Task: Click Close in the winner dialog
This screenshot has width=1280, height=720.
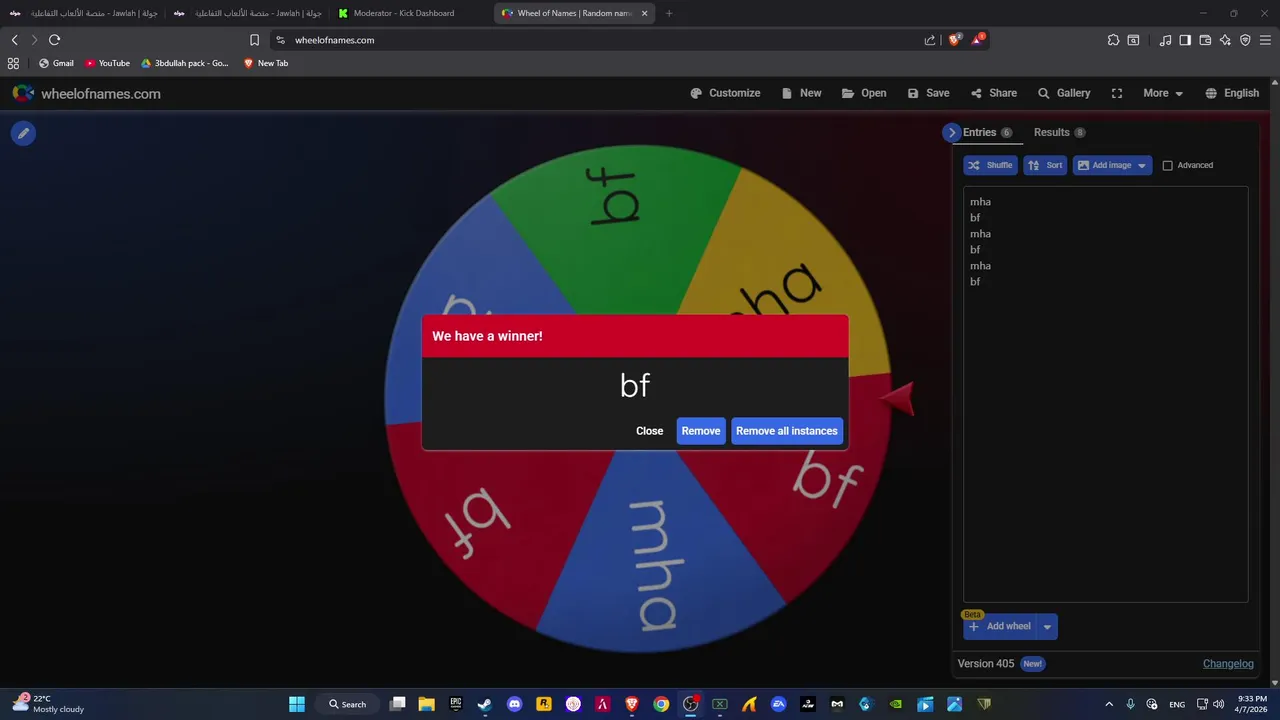Action: coord(649,431)
